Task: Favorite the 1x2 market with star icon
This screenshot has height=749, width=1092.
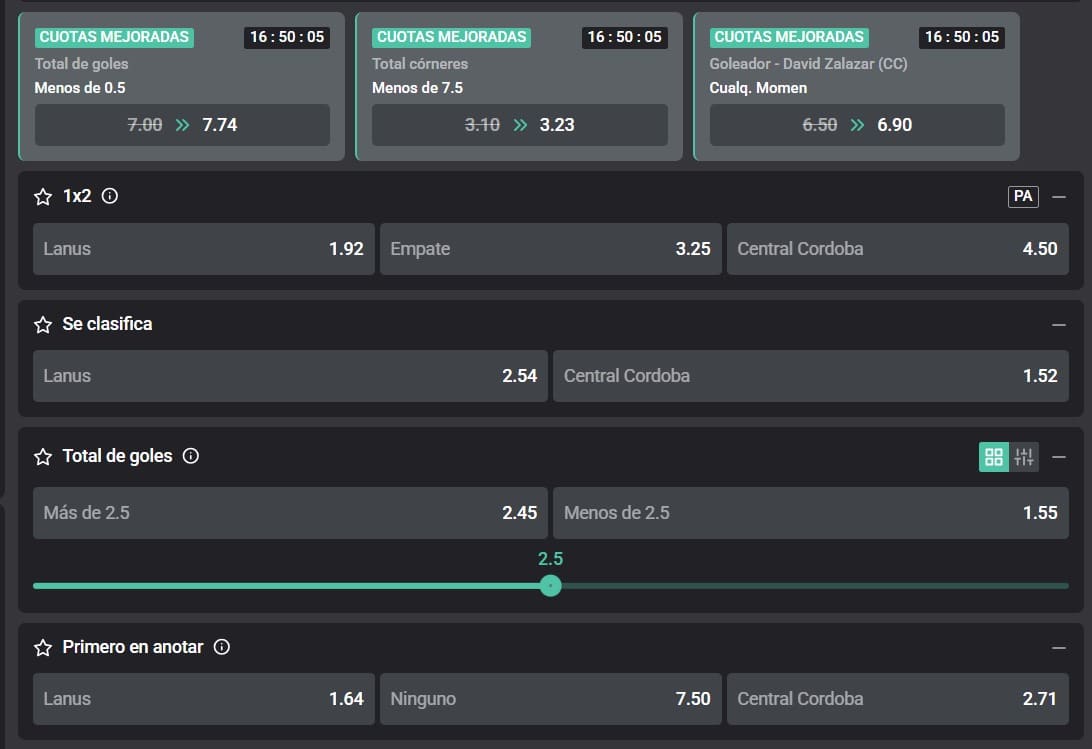Action: pos(43,197)
